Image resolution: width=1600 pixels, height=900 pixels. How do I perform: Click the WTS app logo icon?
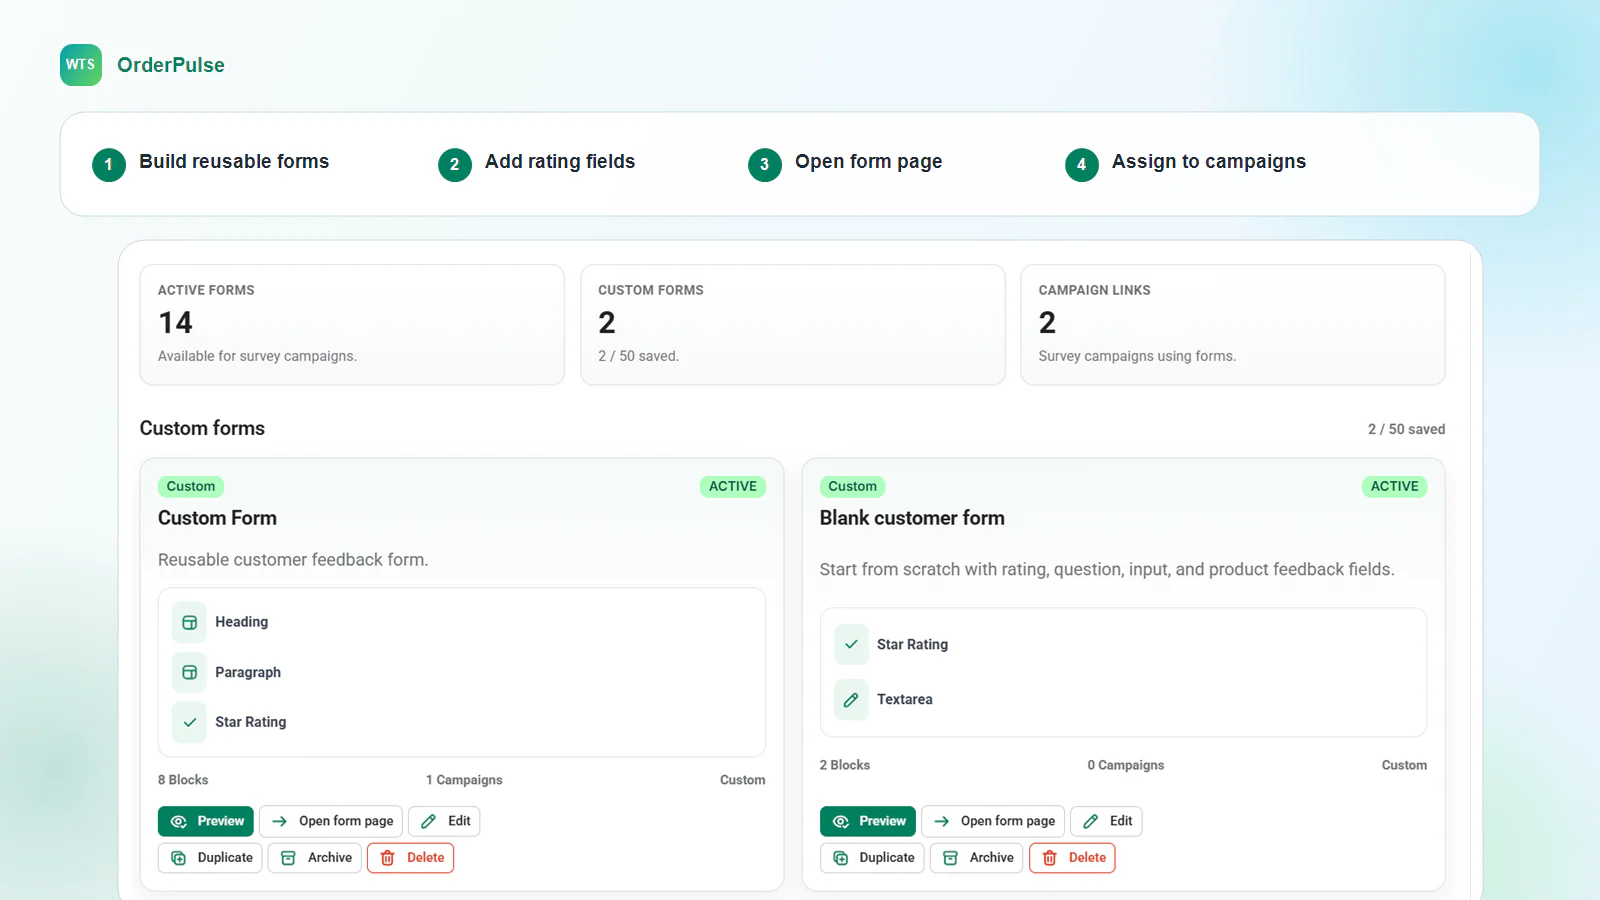(81, 65)
